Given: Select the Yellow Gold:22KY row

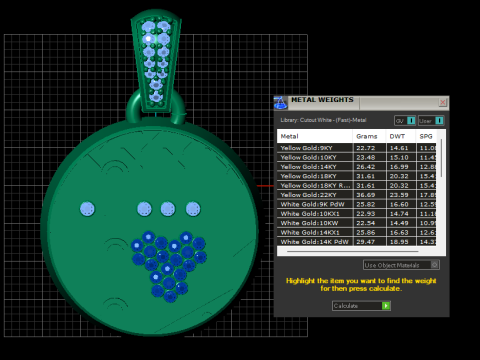Looking at the screenshot, I should [357, 195].
